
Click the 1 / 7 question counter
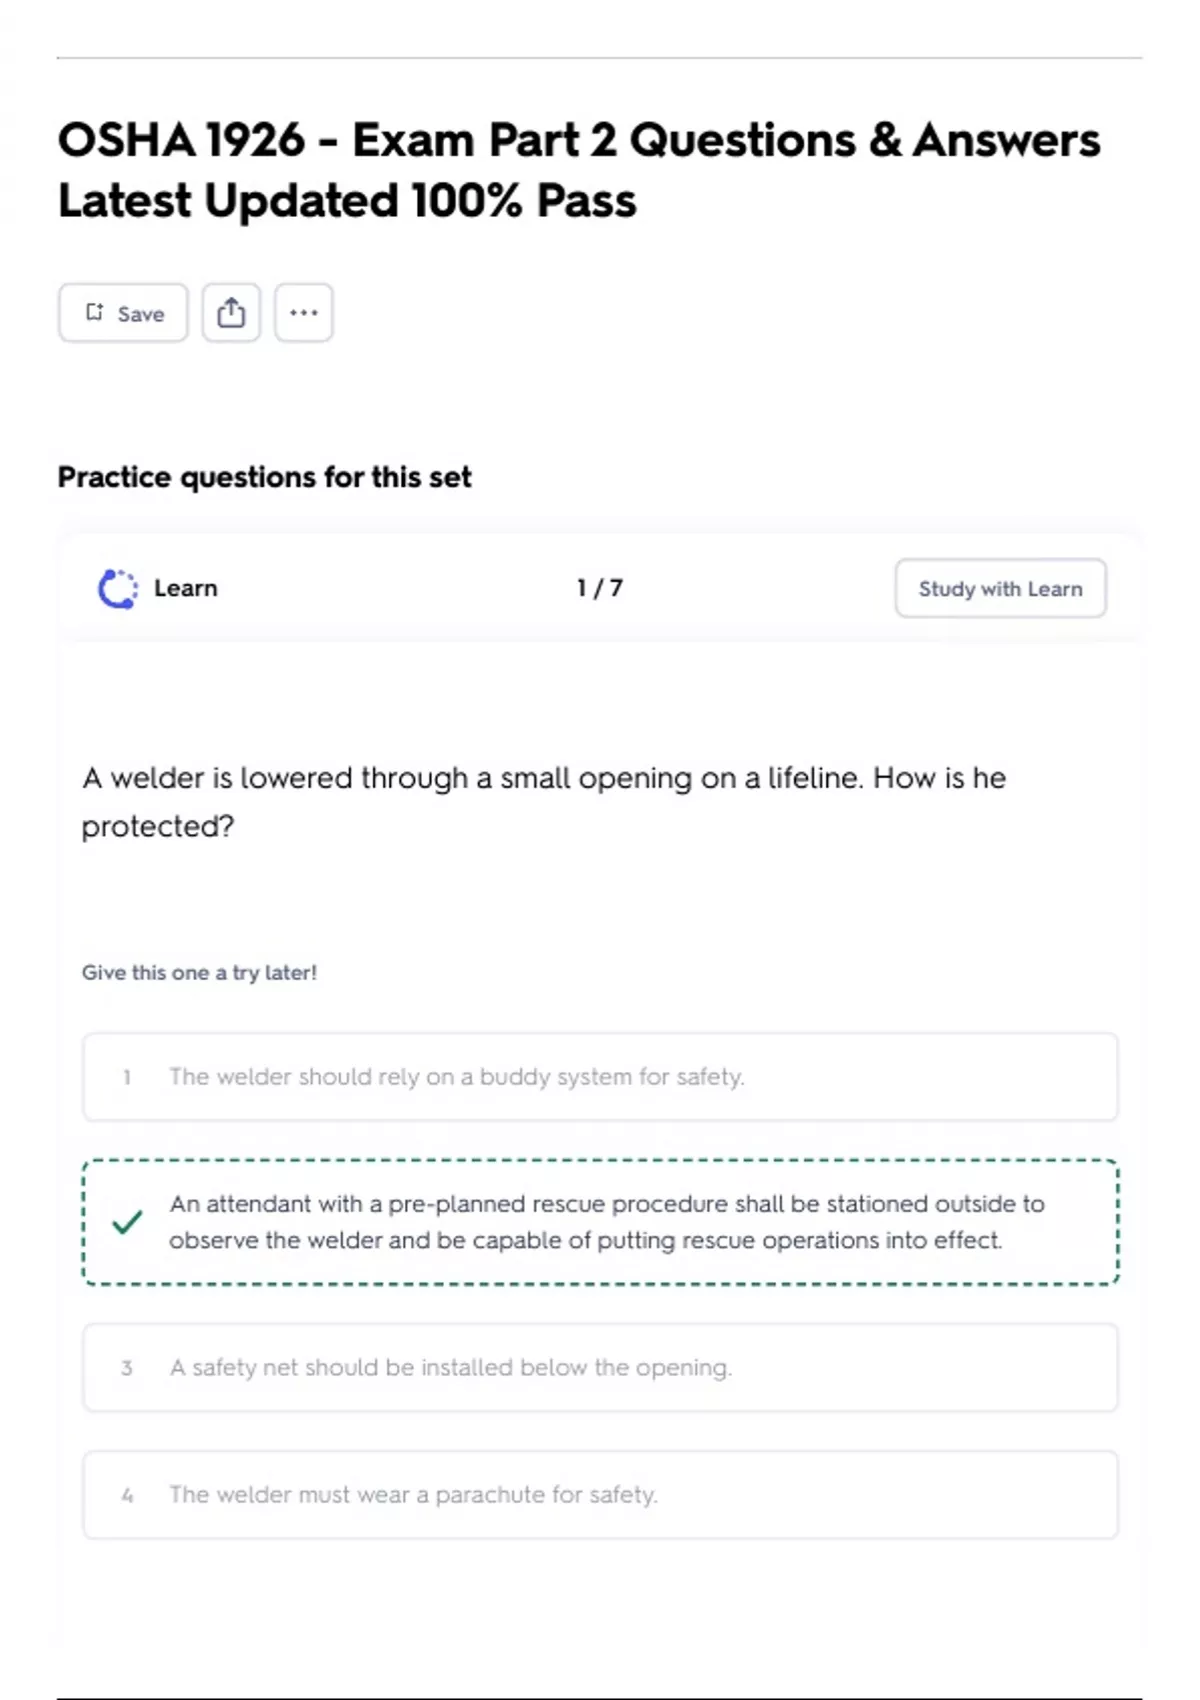click(599, 588)
